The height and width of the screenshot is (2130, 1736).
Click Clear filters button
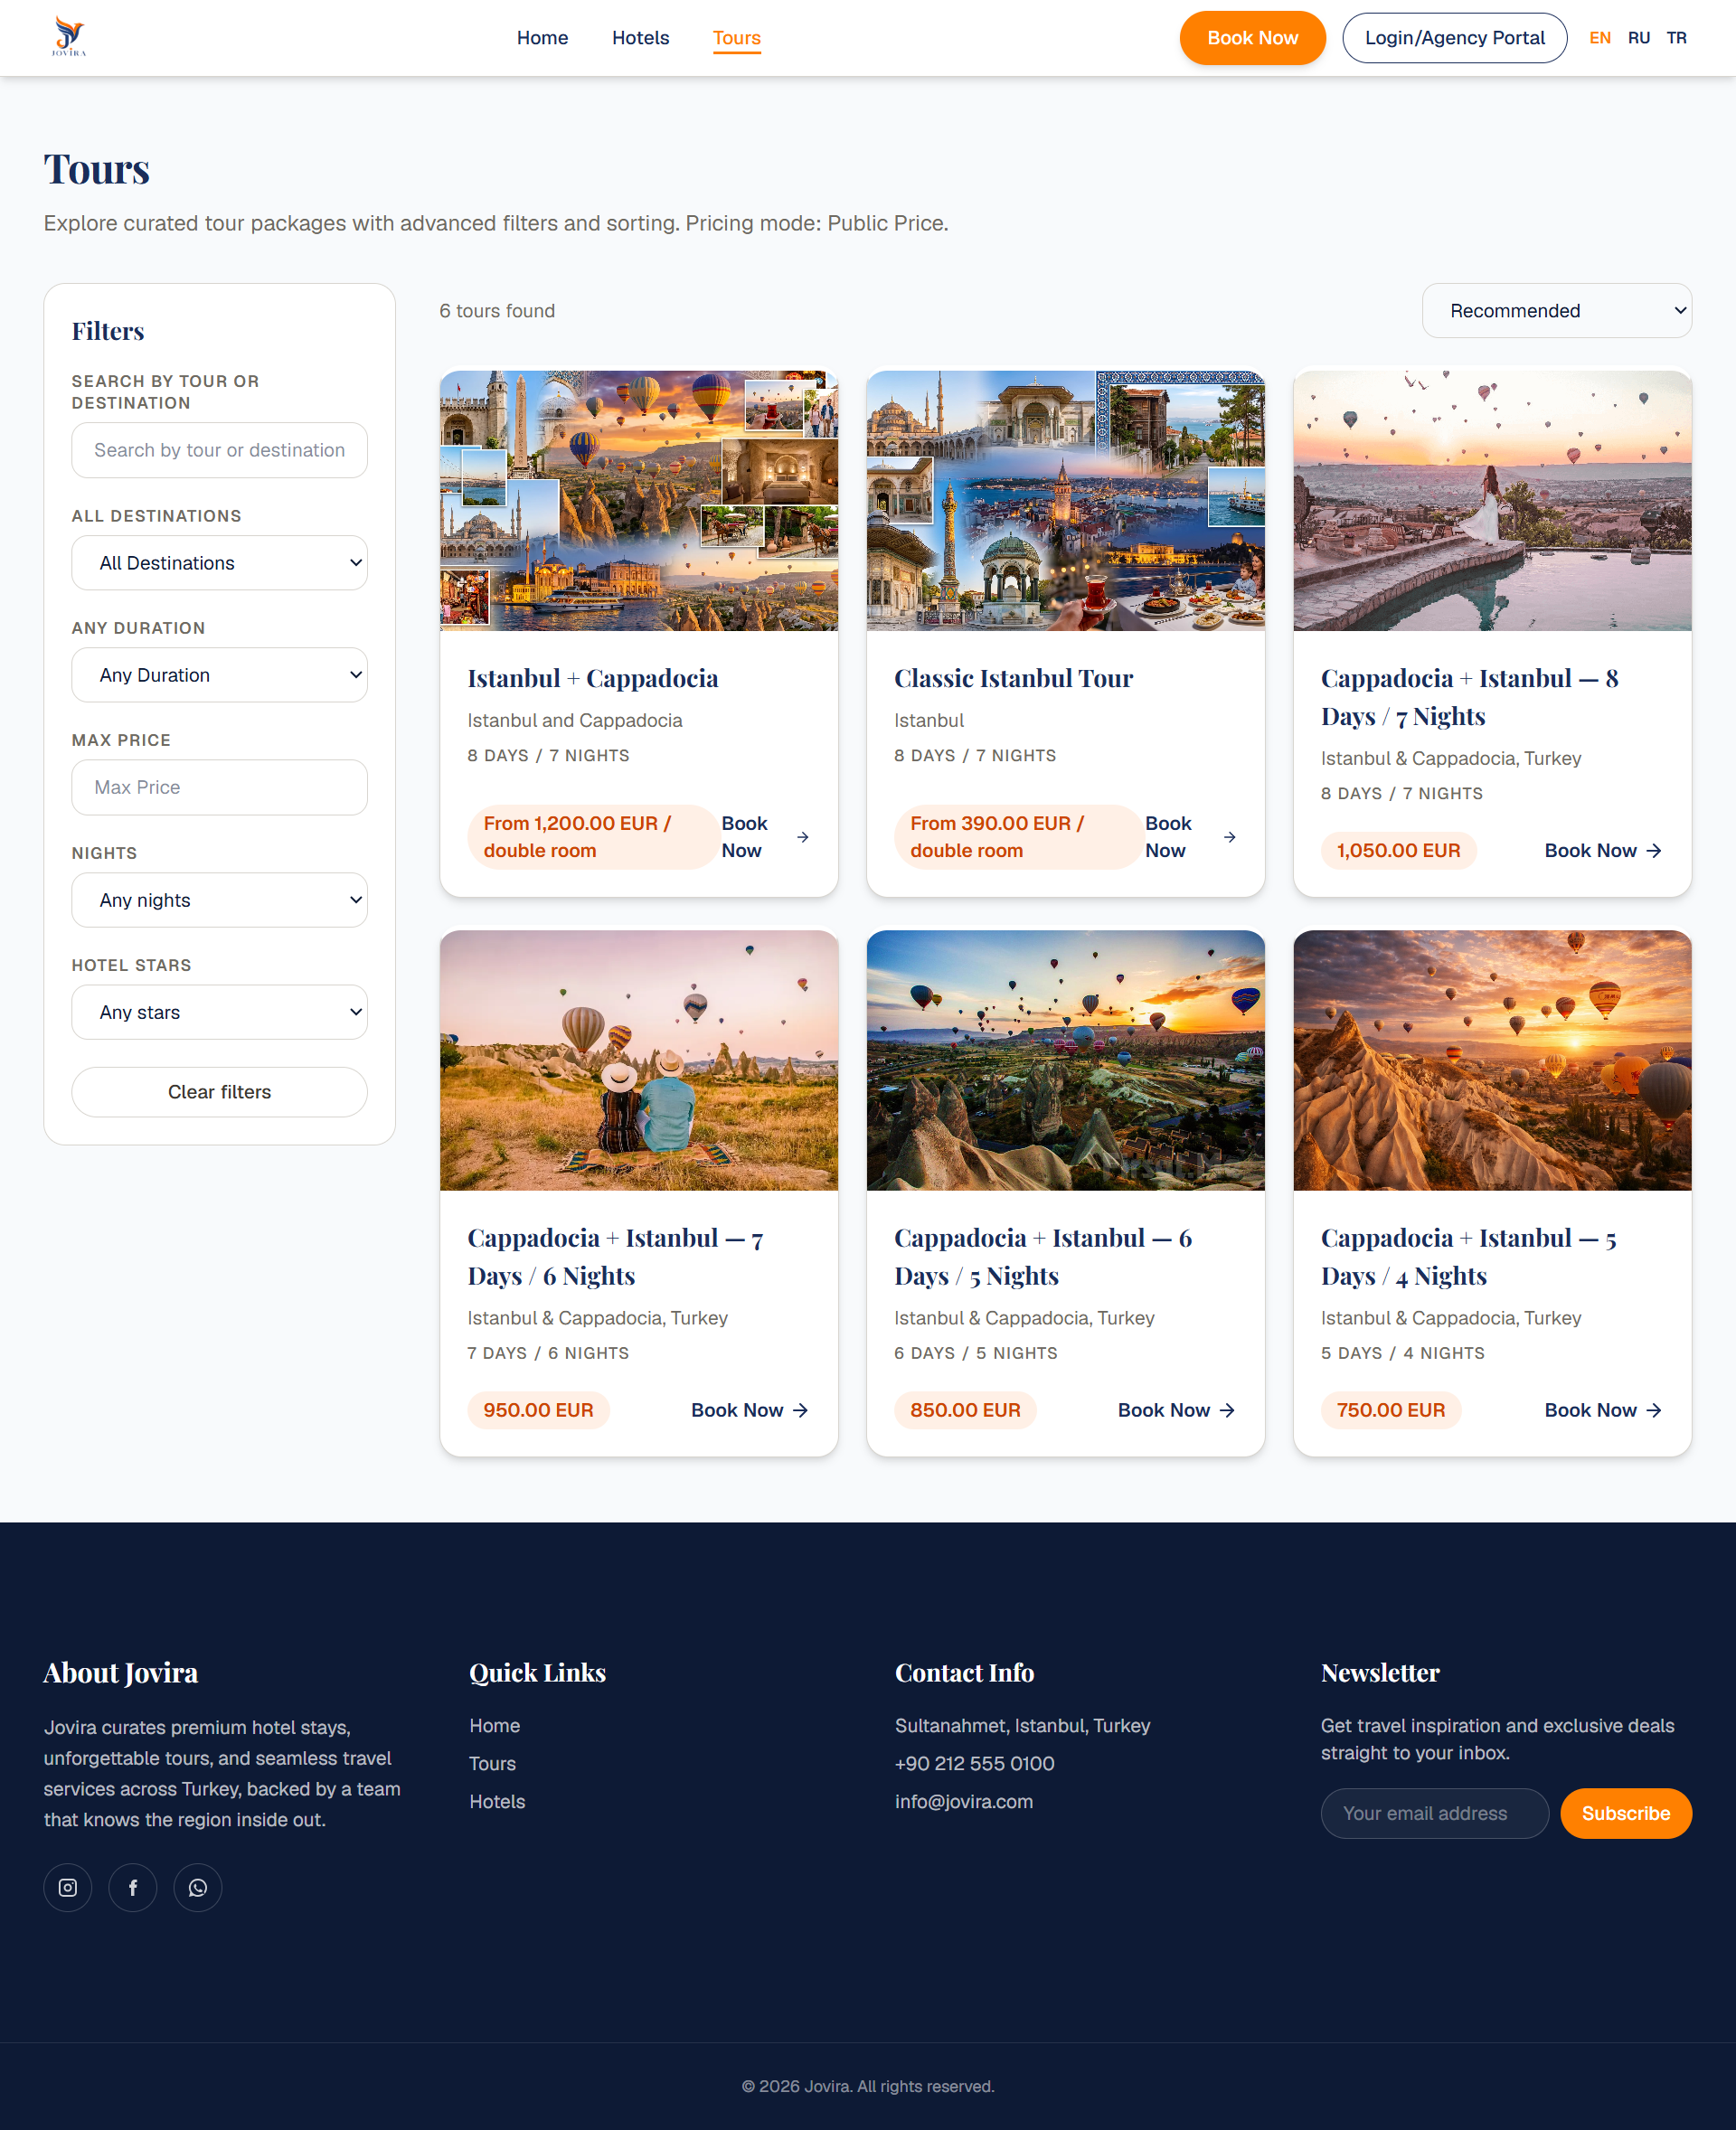219,1092
